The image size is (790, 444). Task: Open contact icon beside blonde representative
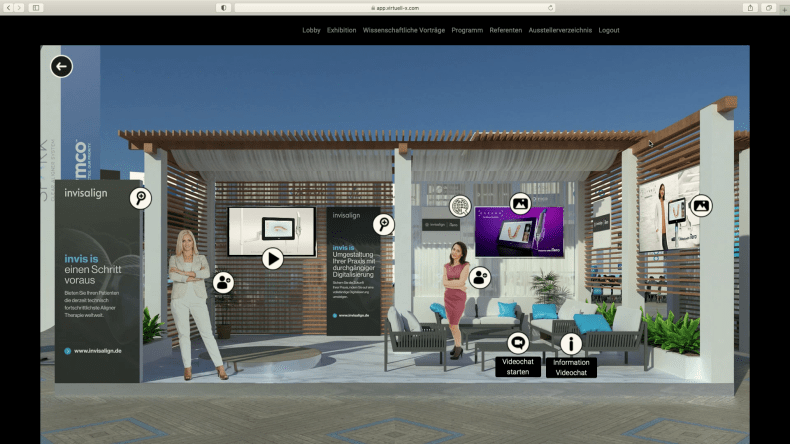click(x=223, y=283)
